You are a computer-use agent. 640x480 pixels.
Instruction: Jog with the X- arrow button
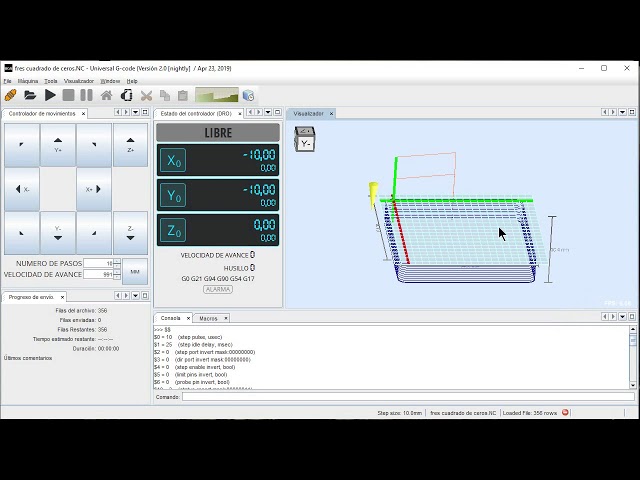coord(22,189)
